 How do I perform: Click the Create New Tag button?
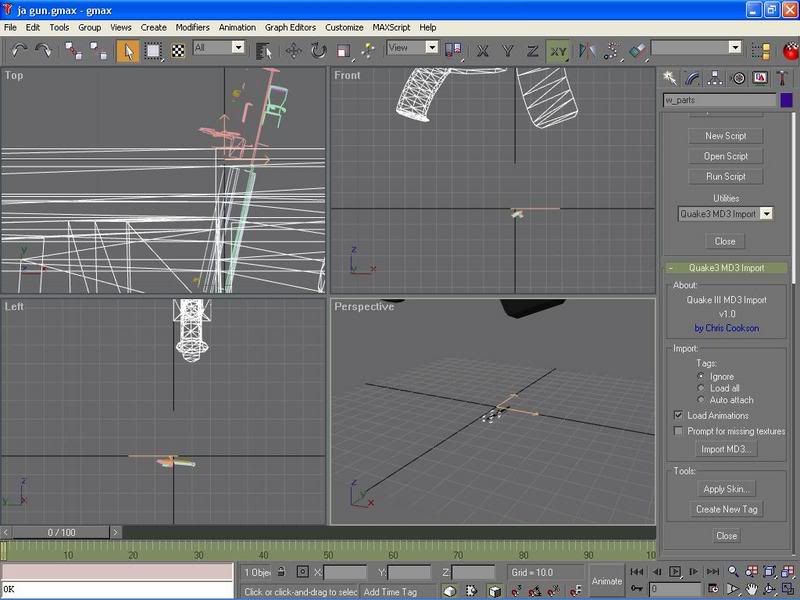coord(726,509)
